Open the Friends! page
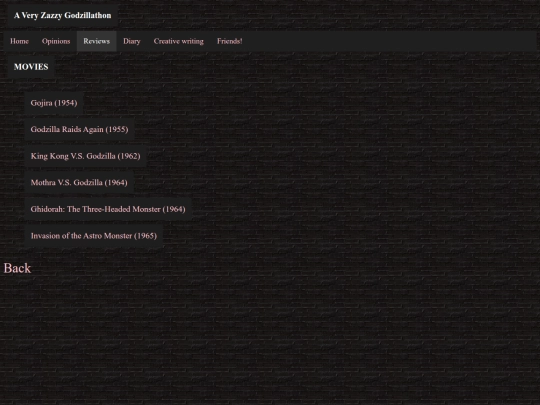 (x=229, y=41)
